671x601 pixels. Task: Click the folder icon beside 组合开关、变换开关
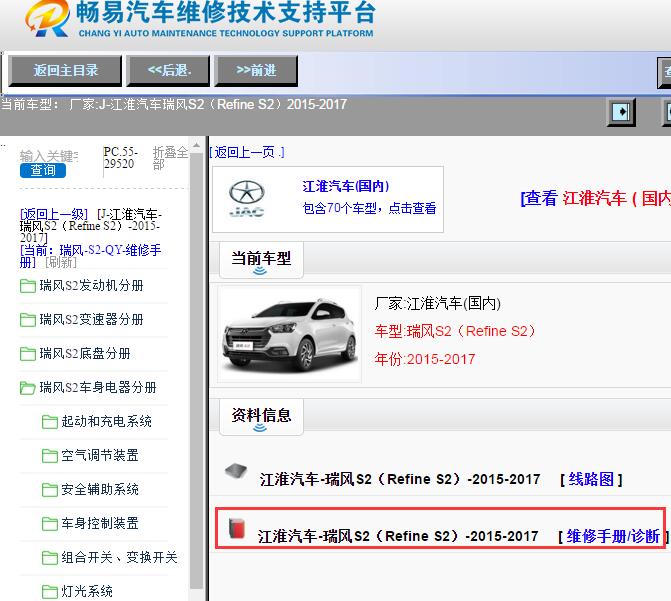50,558
